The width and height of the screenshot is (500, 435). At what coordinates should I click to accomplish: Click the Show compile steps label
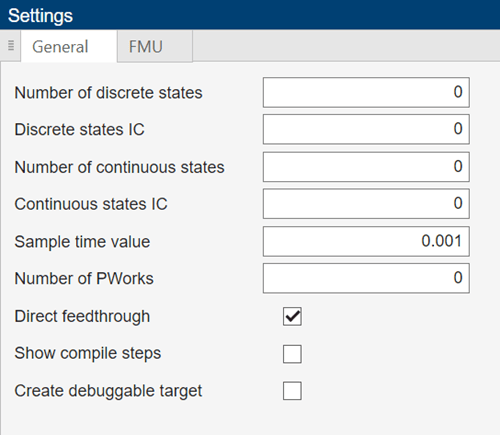[x=88, y=353]
